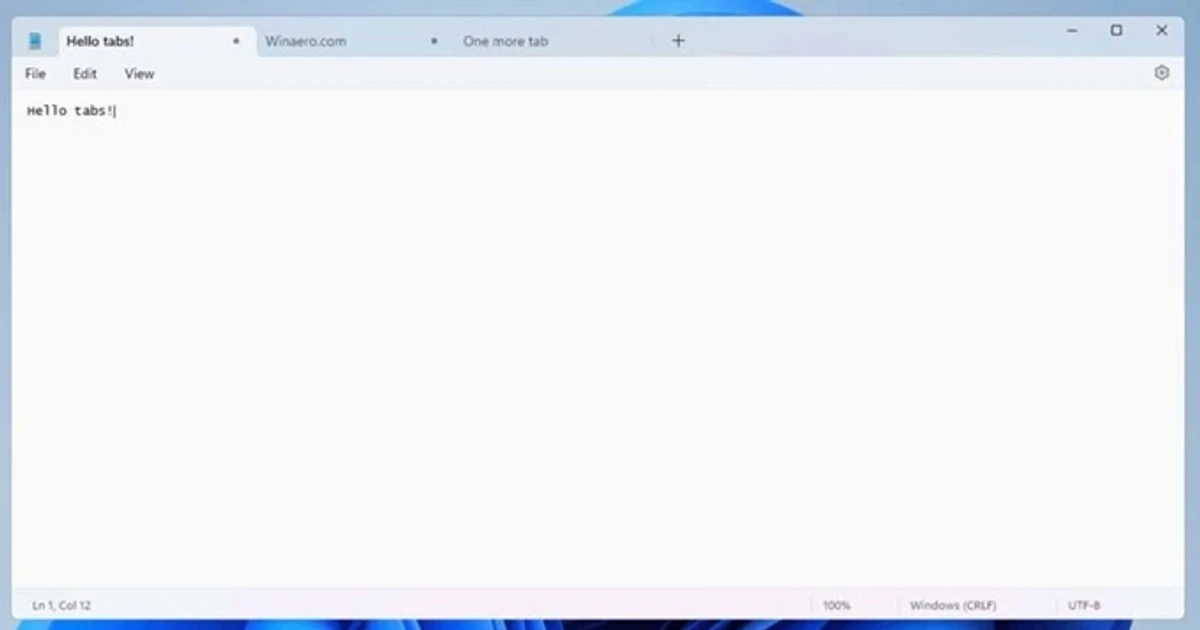Minimize the Notepad window
Viewport: 1200px width, 630px height.
[1072, 31]
